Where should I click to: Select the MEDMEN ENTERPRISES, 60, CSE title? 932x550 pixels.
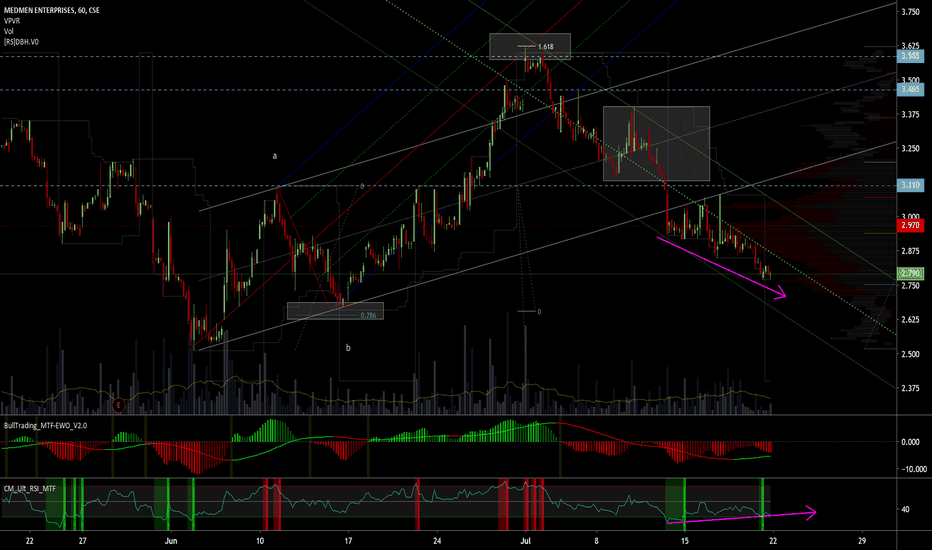click(x=52, y=11)
